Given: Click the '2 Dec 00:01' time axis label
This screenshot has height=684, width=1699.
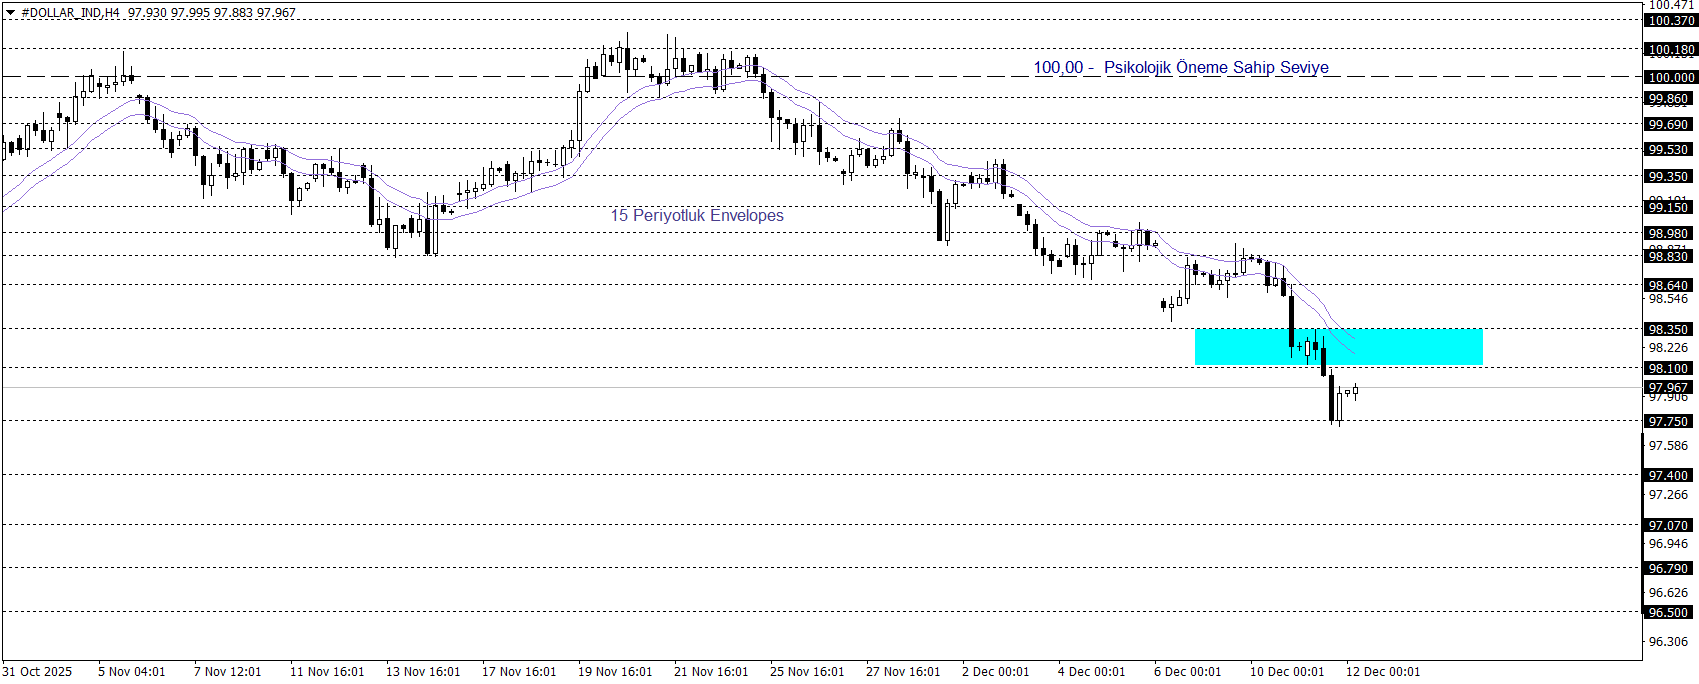Looking at the screenshot, I should [x=995, y=671].
